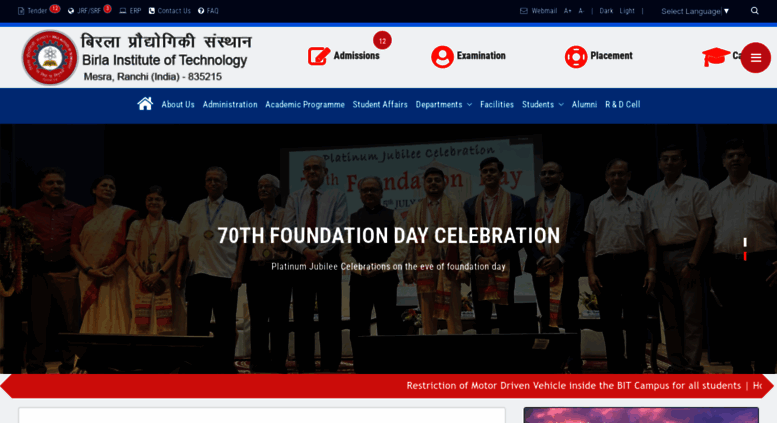Screen dimensions: 777x423
Task: Open the BIT Mesra institute logo
Action: (50, 57)
